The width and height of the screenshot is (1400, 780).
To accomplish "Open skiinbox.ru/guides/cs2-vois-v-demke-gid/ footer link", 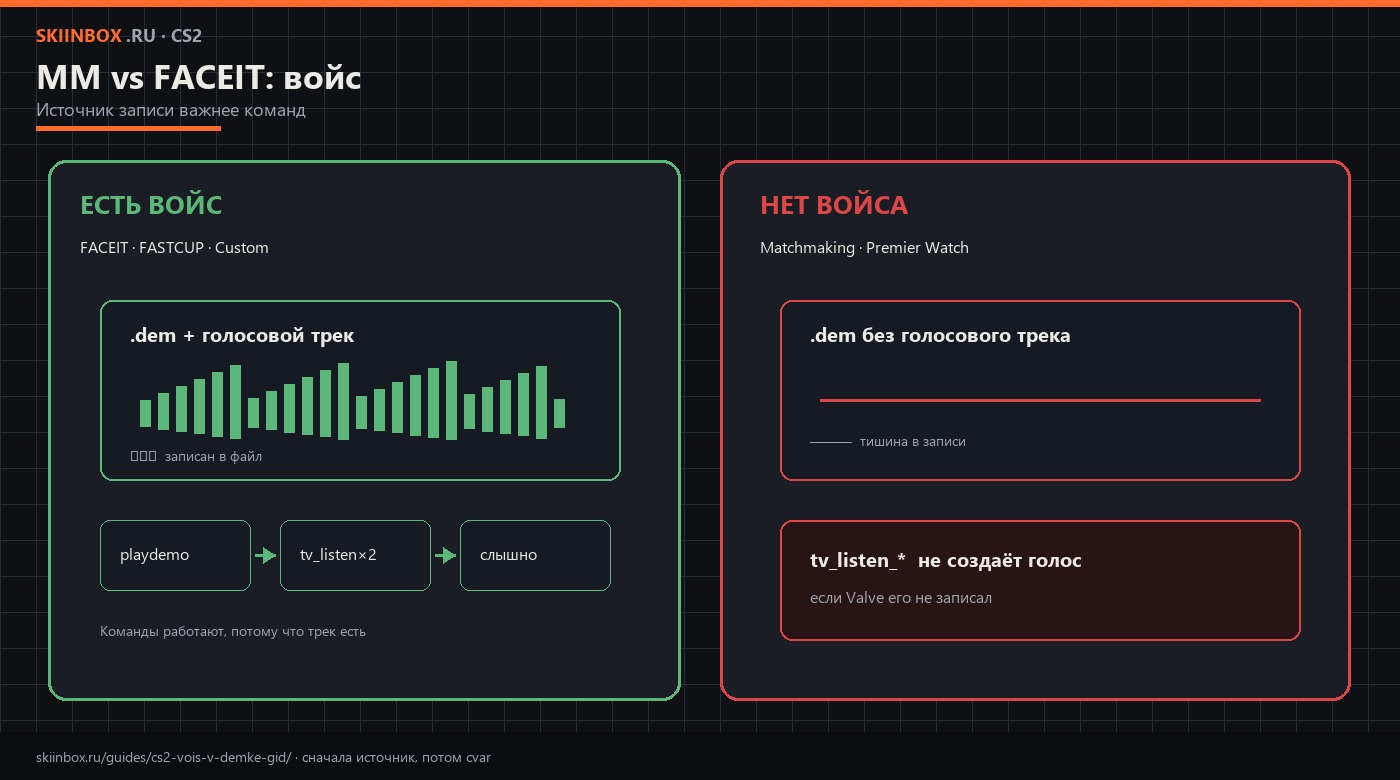I will (x=163, y=758).
